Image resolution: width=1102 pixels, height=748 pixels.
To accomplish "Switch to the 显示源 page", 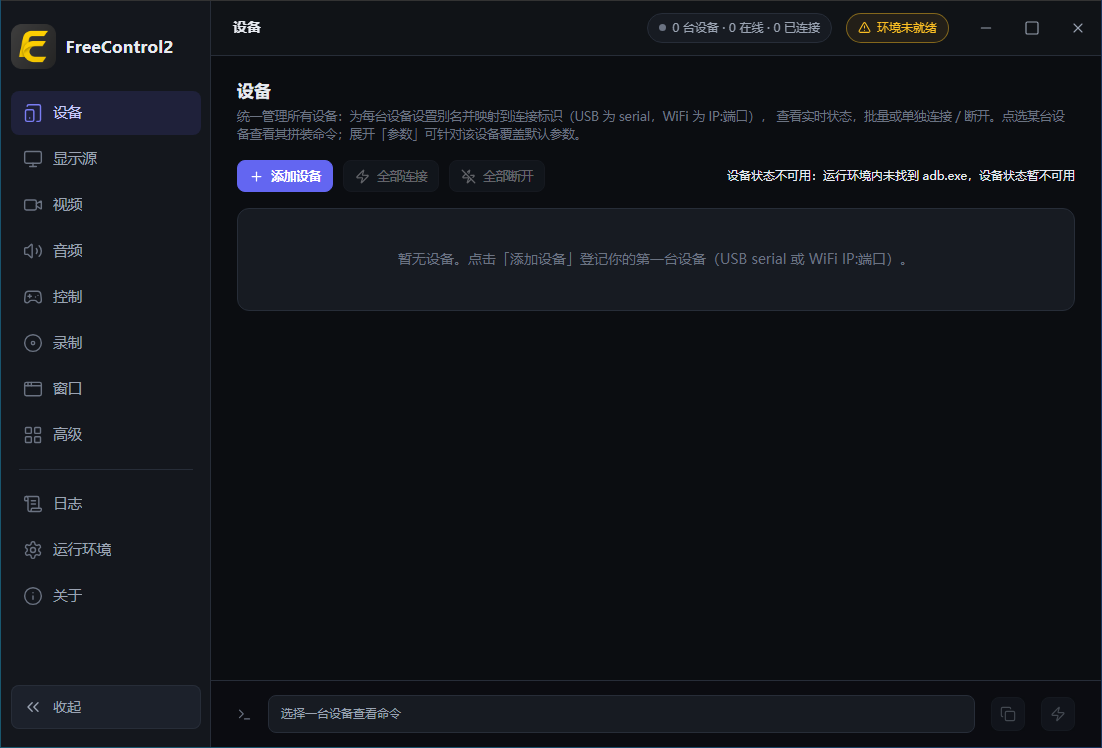I will coord(106,159).
